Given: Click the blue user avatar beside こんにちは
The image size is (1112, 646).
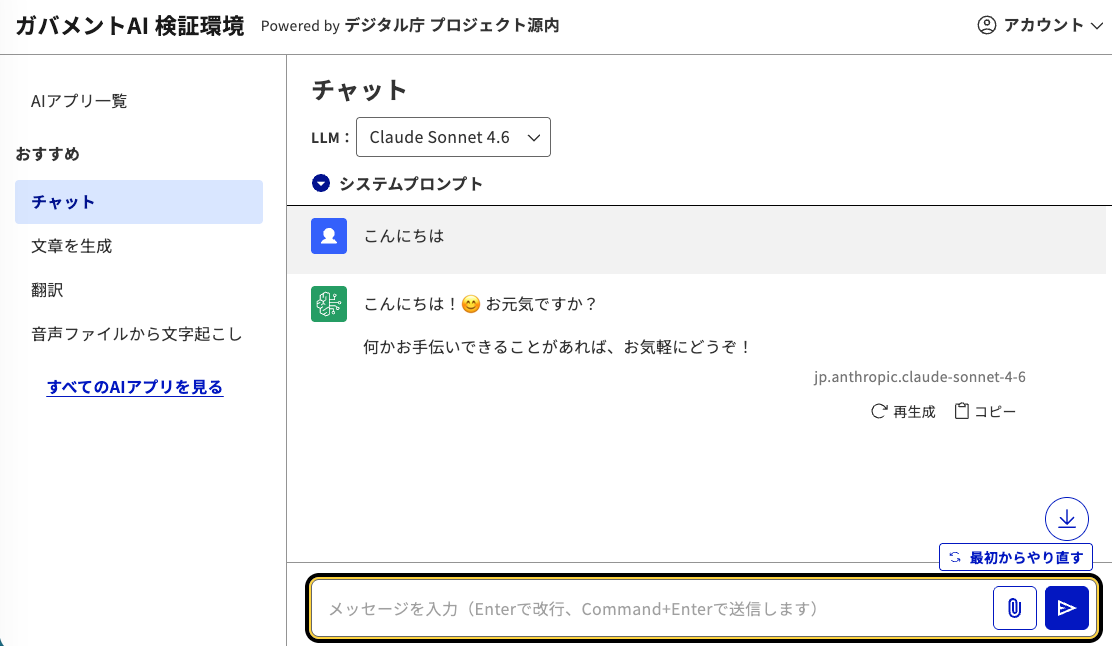Looking at the screenshot, I should 329,235.
